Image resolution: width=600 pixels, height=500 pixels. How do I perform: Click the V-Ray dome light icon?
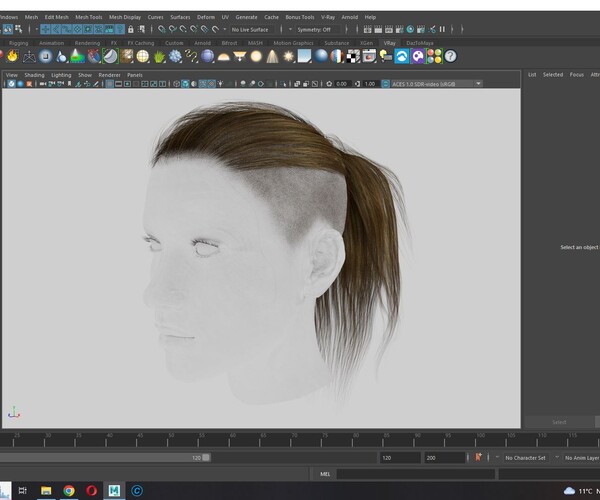pyautogui.click(x=223, y=57)
